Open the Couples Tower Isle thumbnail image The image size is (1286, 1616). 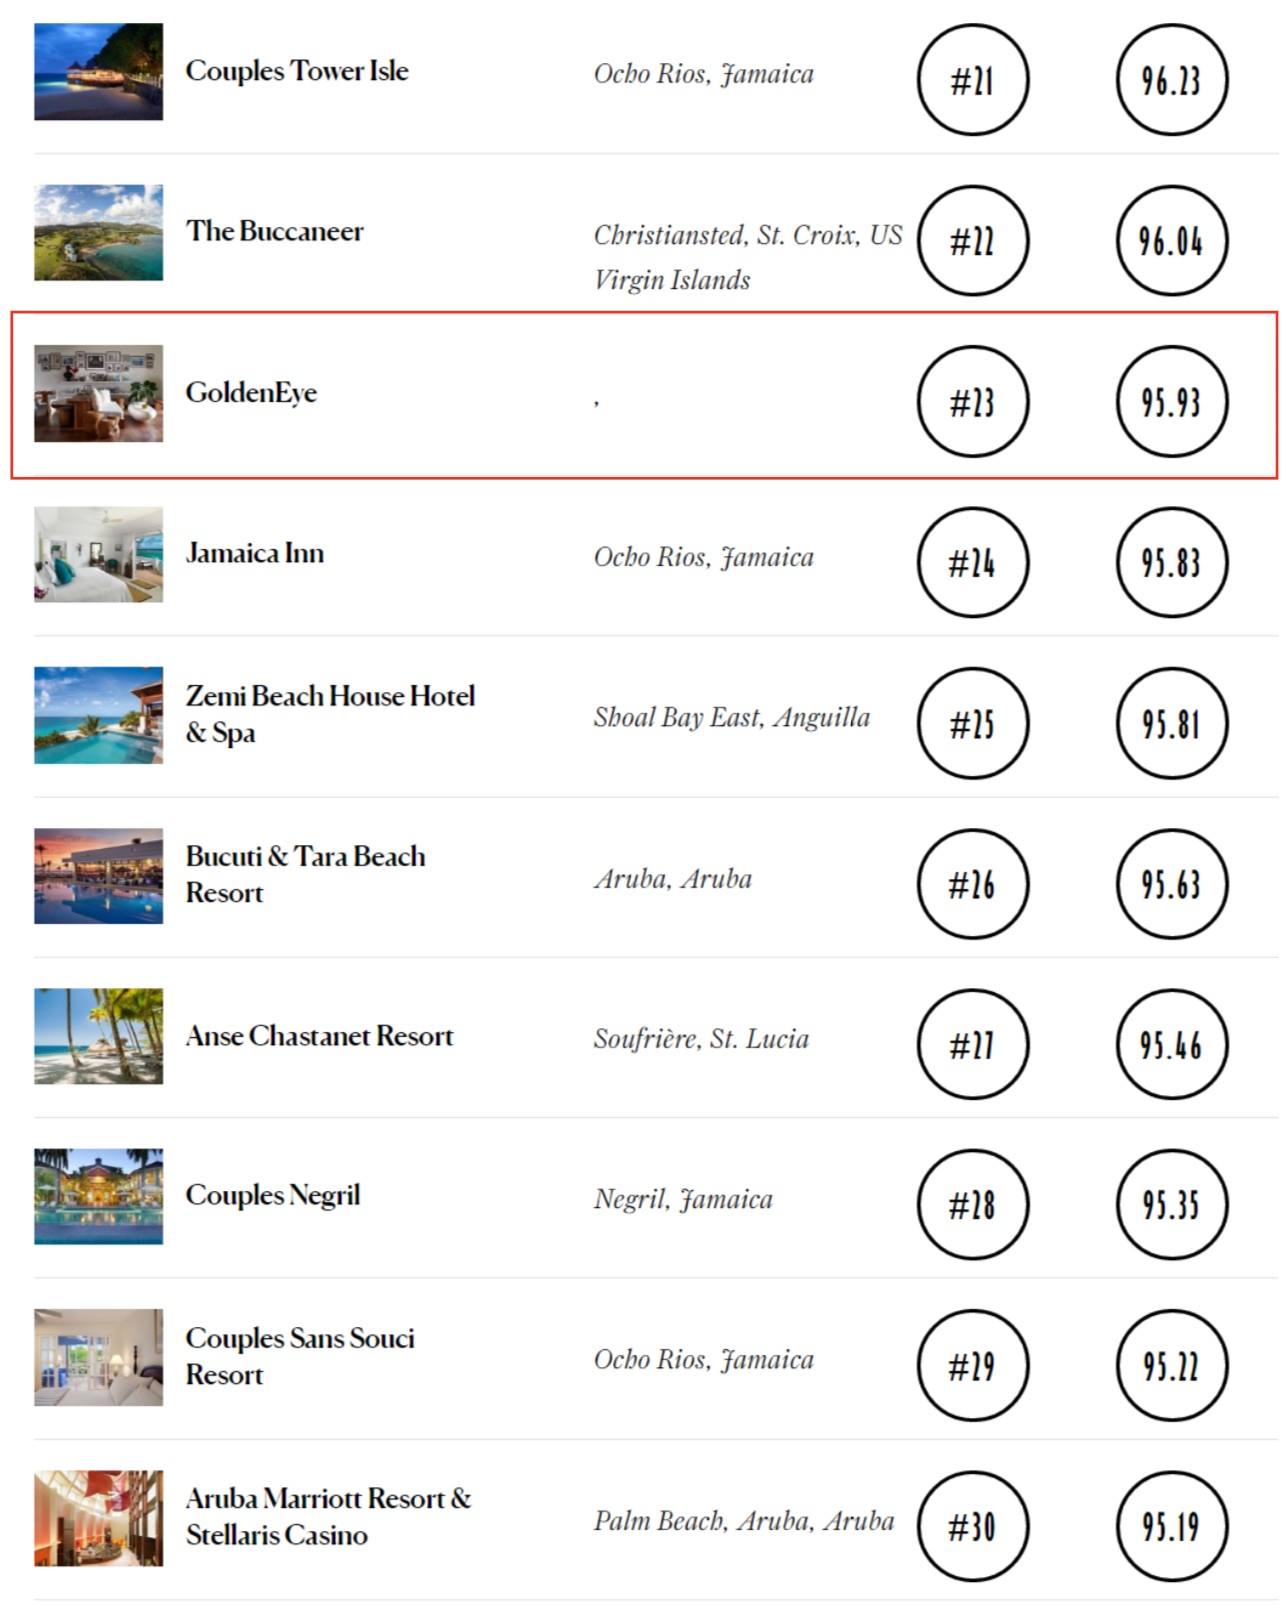[x=98, y=71]
